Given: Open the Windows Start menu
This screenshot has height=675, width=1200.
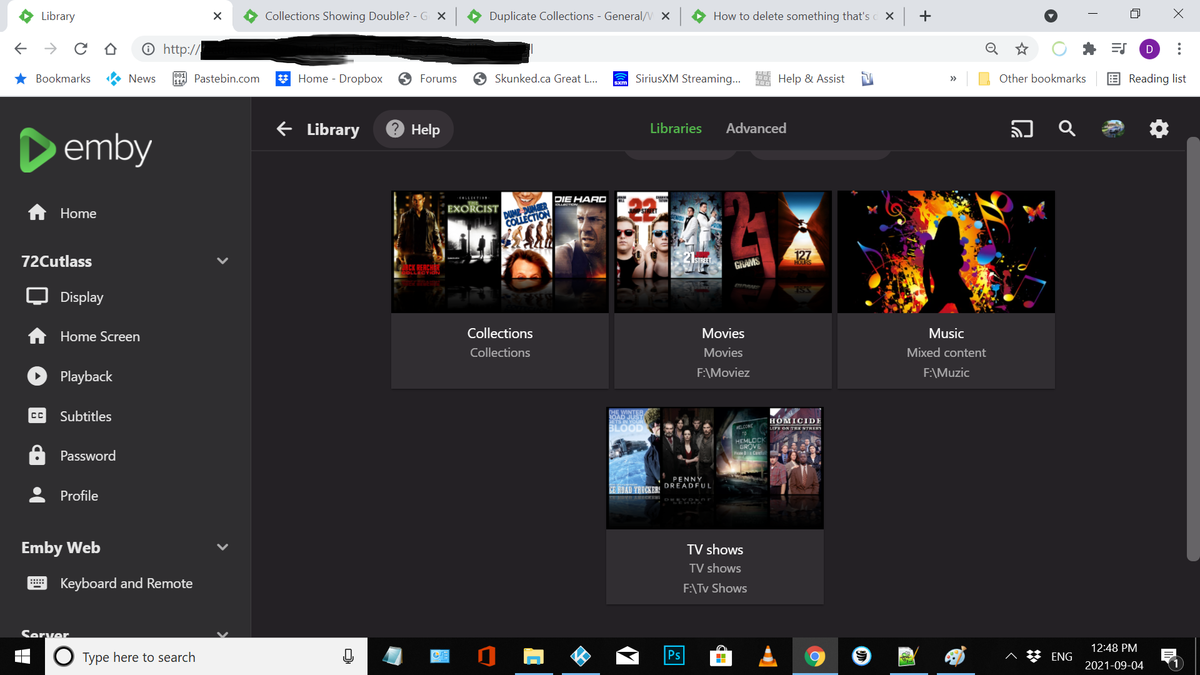Looking at the screenshot, I should click(x=23, y=657).
